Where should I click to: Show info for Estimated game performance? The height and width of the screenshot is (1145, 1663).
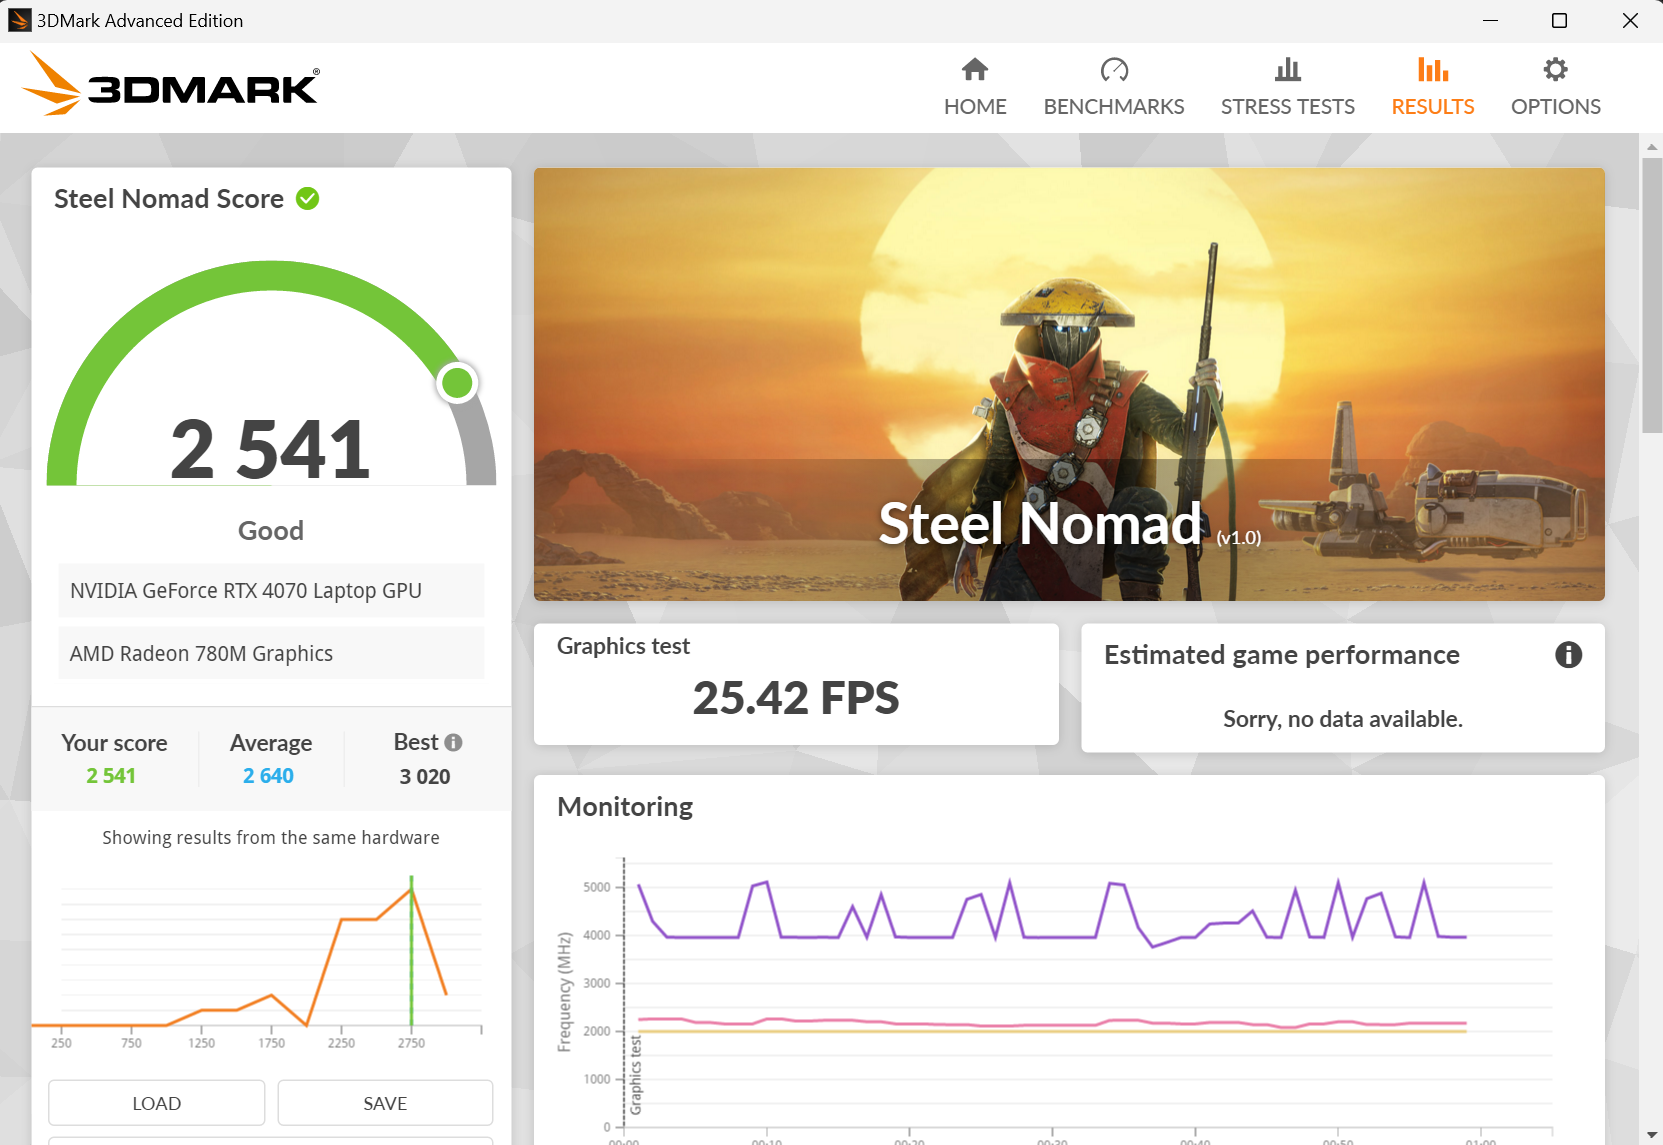[x=1568, y=655]
